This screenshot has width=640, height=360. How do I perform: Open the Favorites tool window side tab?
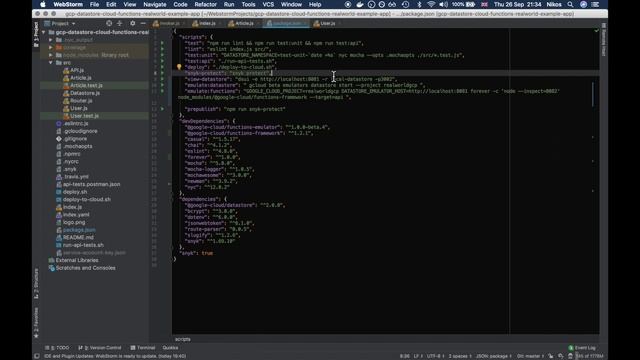36,322
